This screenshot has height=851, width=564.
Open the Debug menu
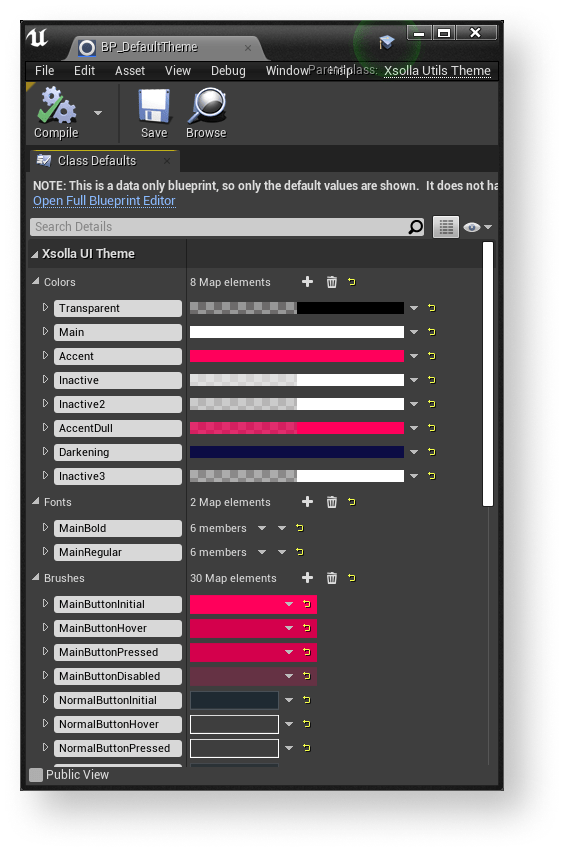click(228, 71)
